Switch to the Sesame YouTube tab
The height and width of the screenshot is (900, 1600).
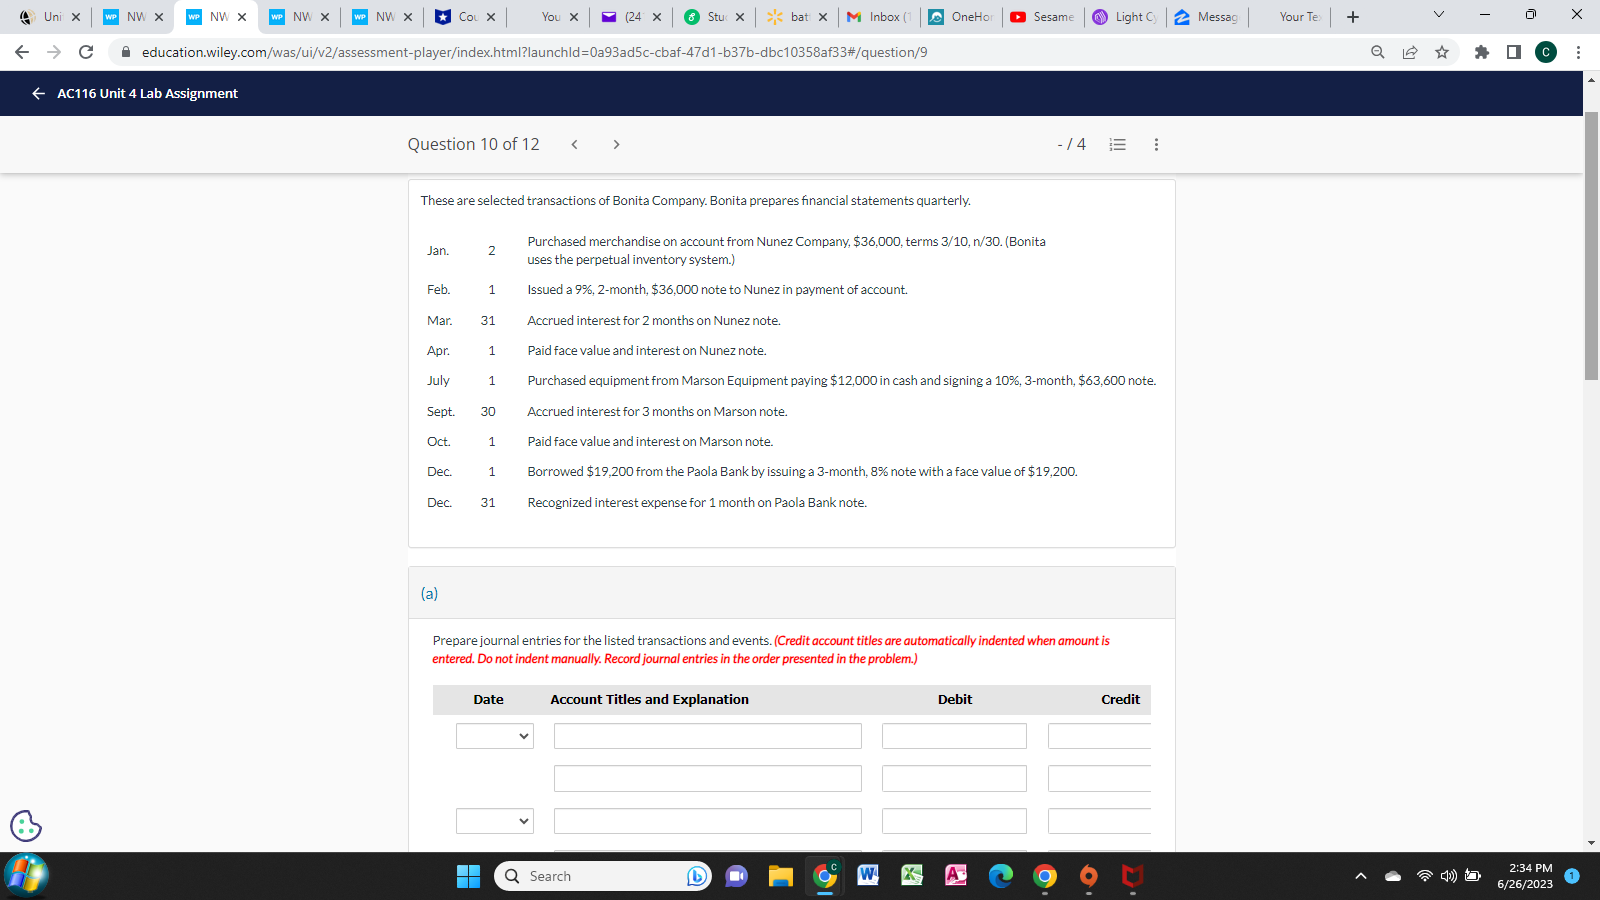[x=1043, y=17]
